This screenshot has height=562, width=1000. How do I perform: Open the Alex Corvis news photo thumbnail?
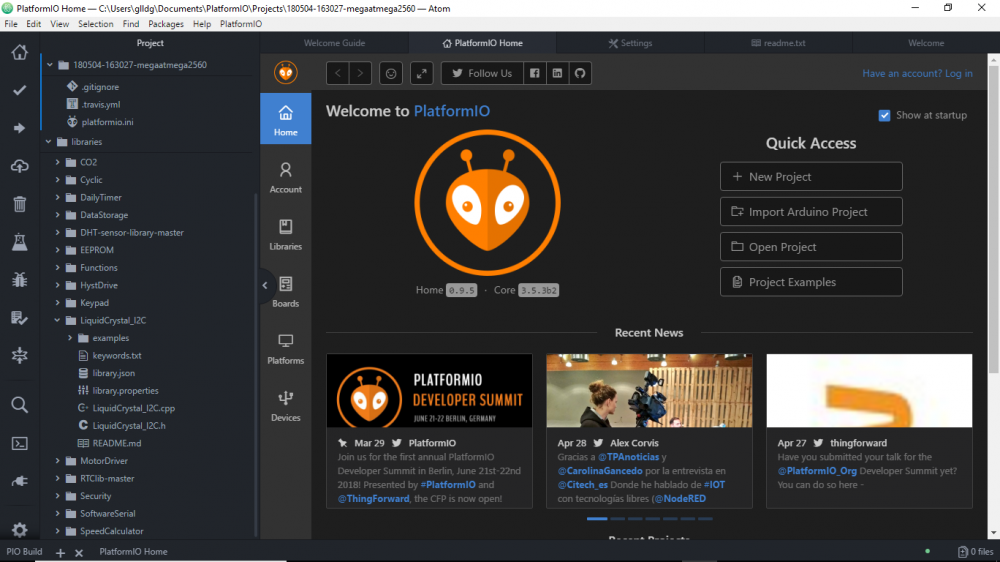pos(649,390)
